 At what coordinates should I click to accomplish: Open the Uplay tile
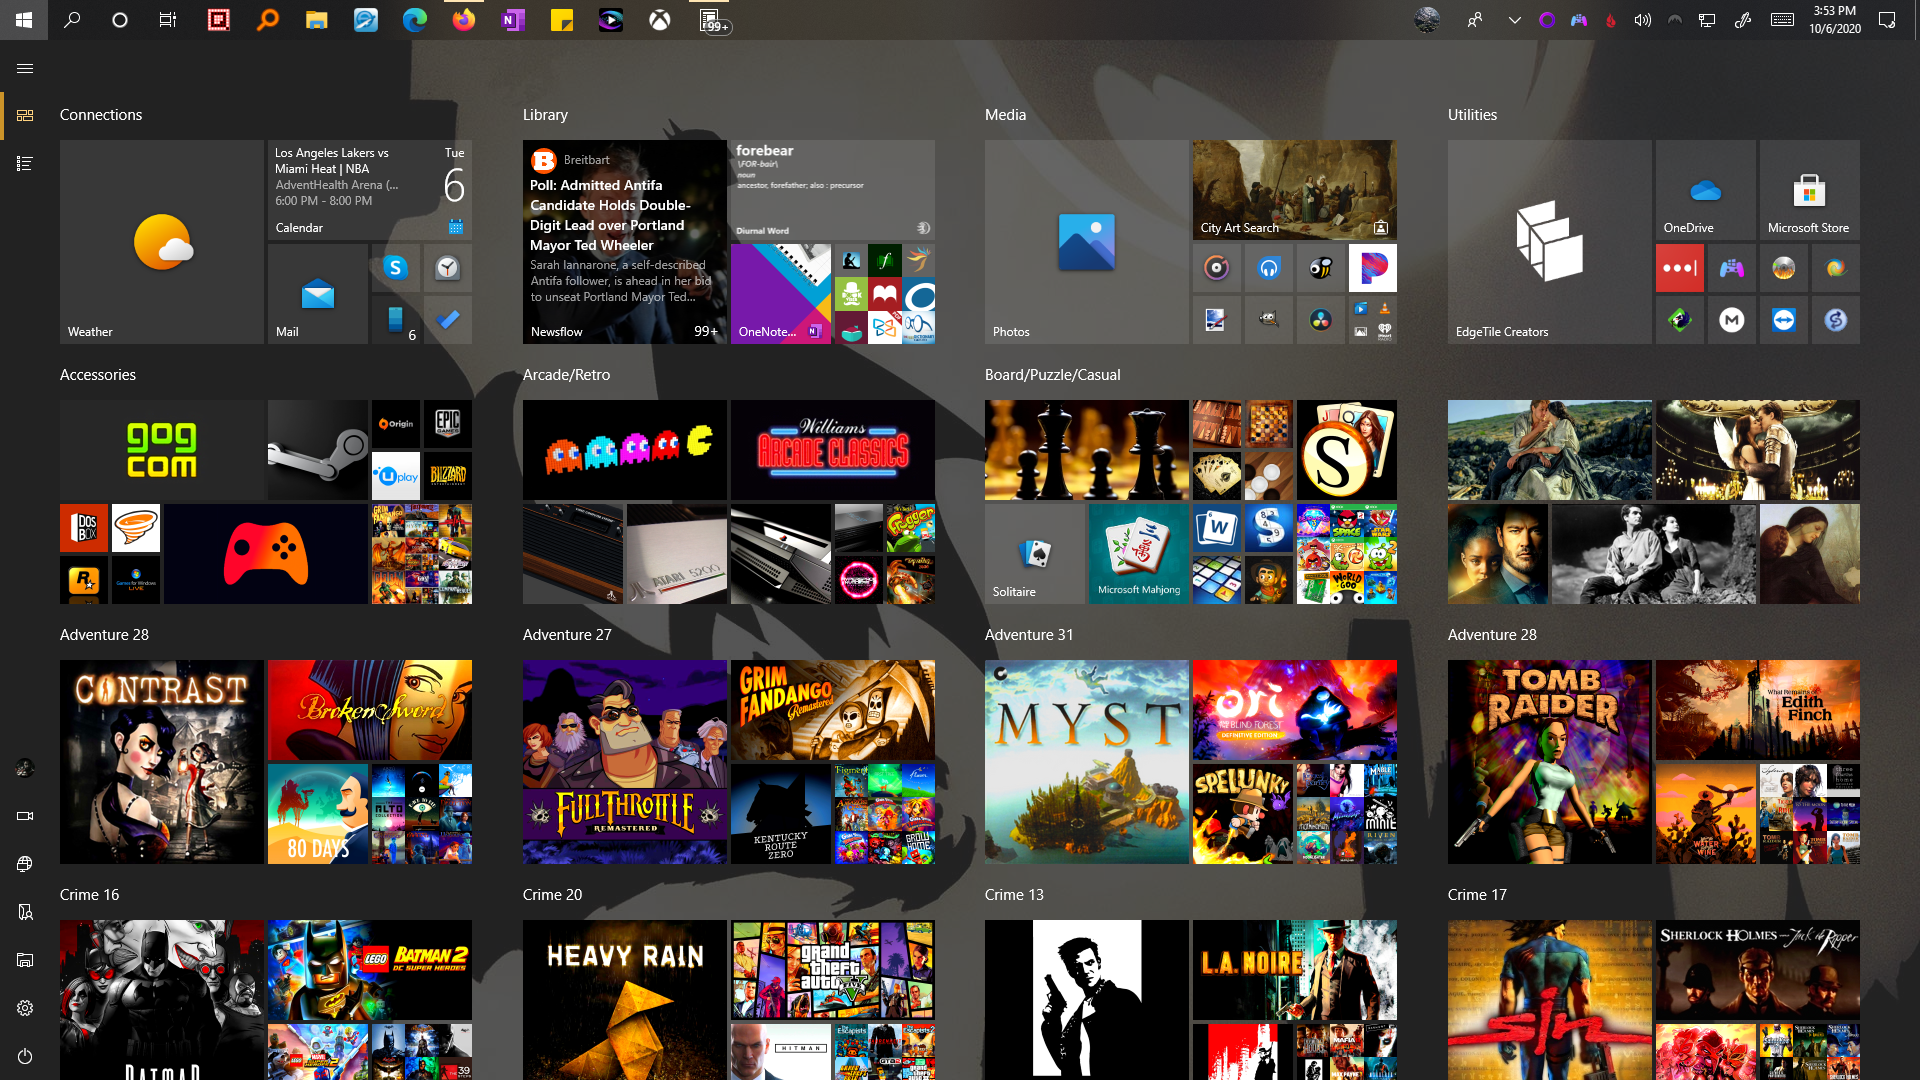pos(395,476)
